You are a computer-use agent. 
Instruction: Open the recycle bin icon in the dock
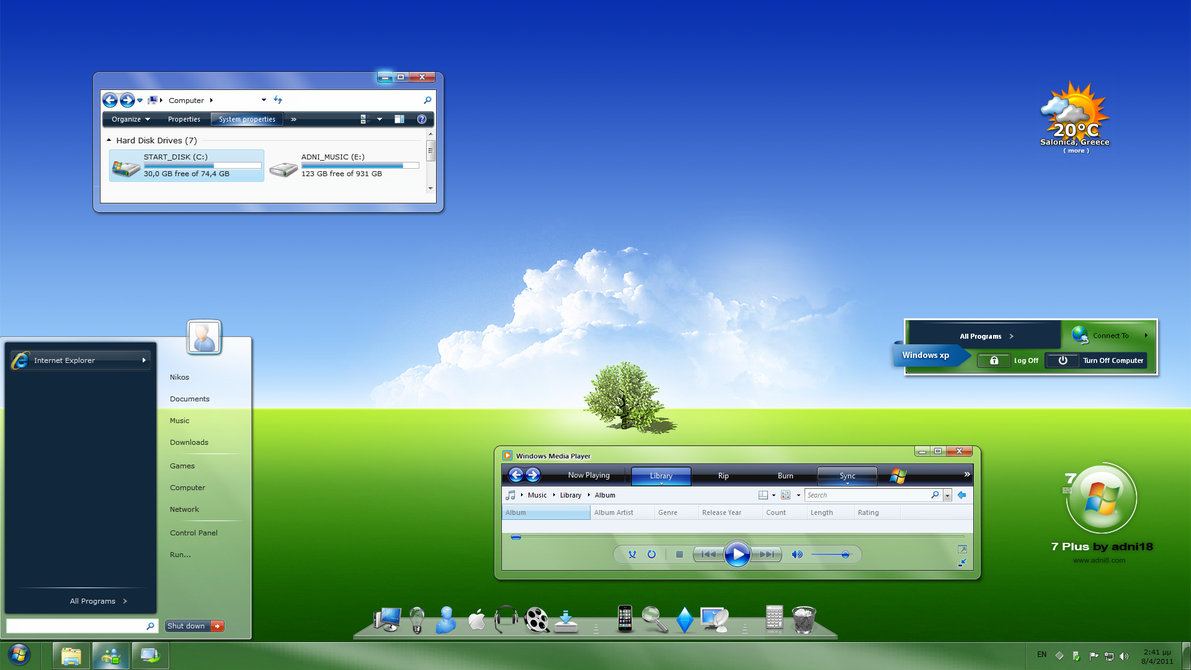point(804,620)
